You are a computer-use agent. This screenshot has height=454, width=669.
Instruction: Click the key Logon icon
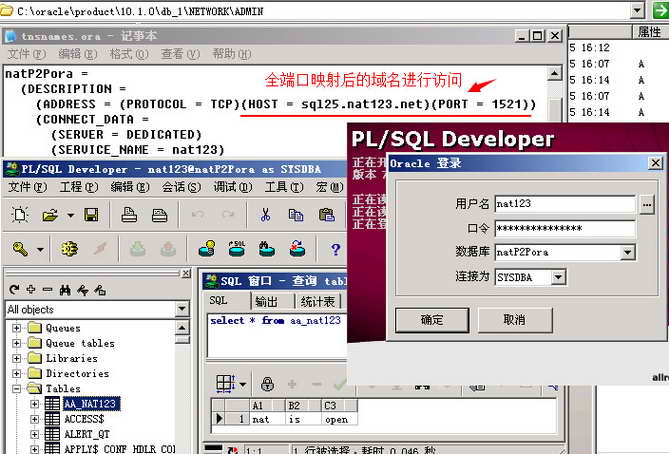click(20, 249)
